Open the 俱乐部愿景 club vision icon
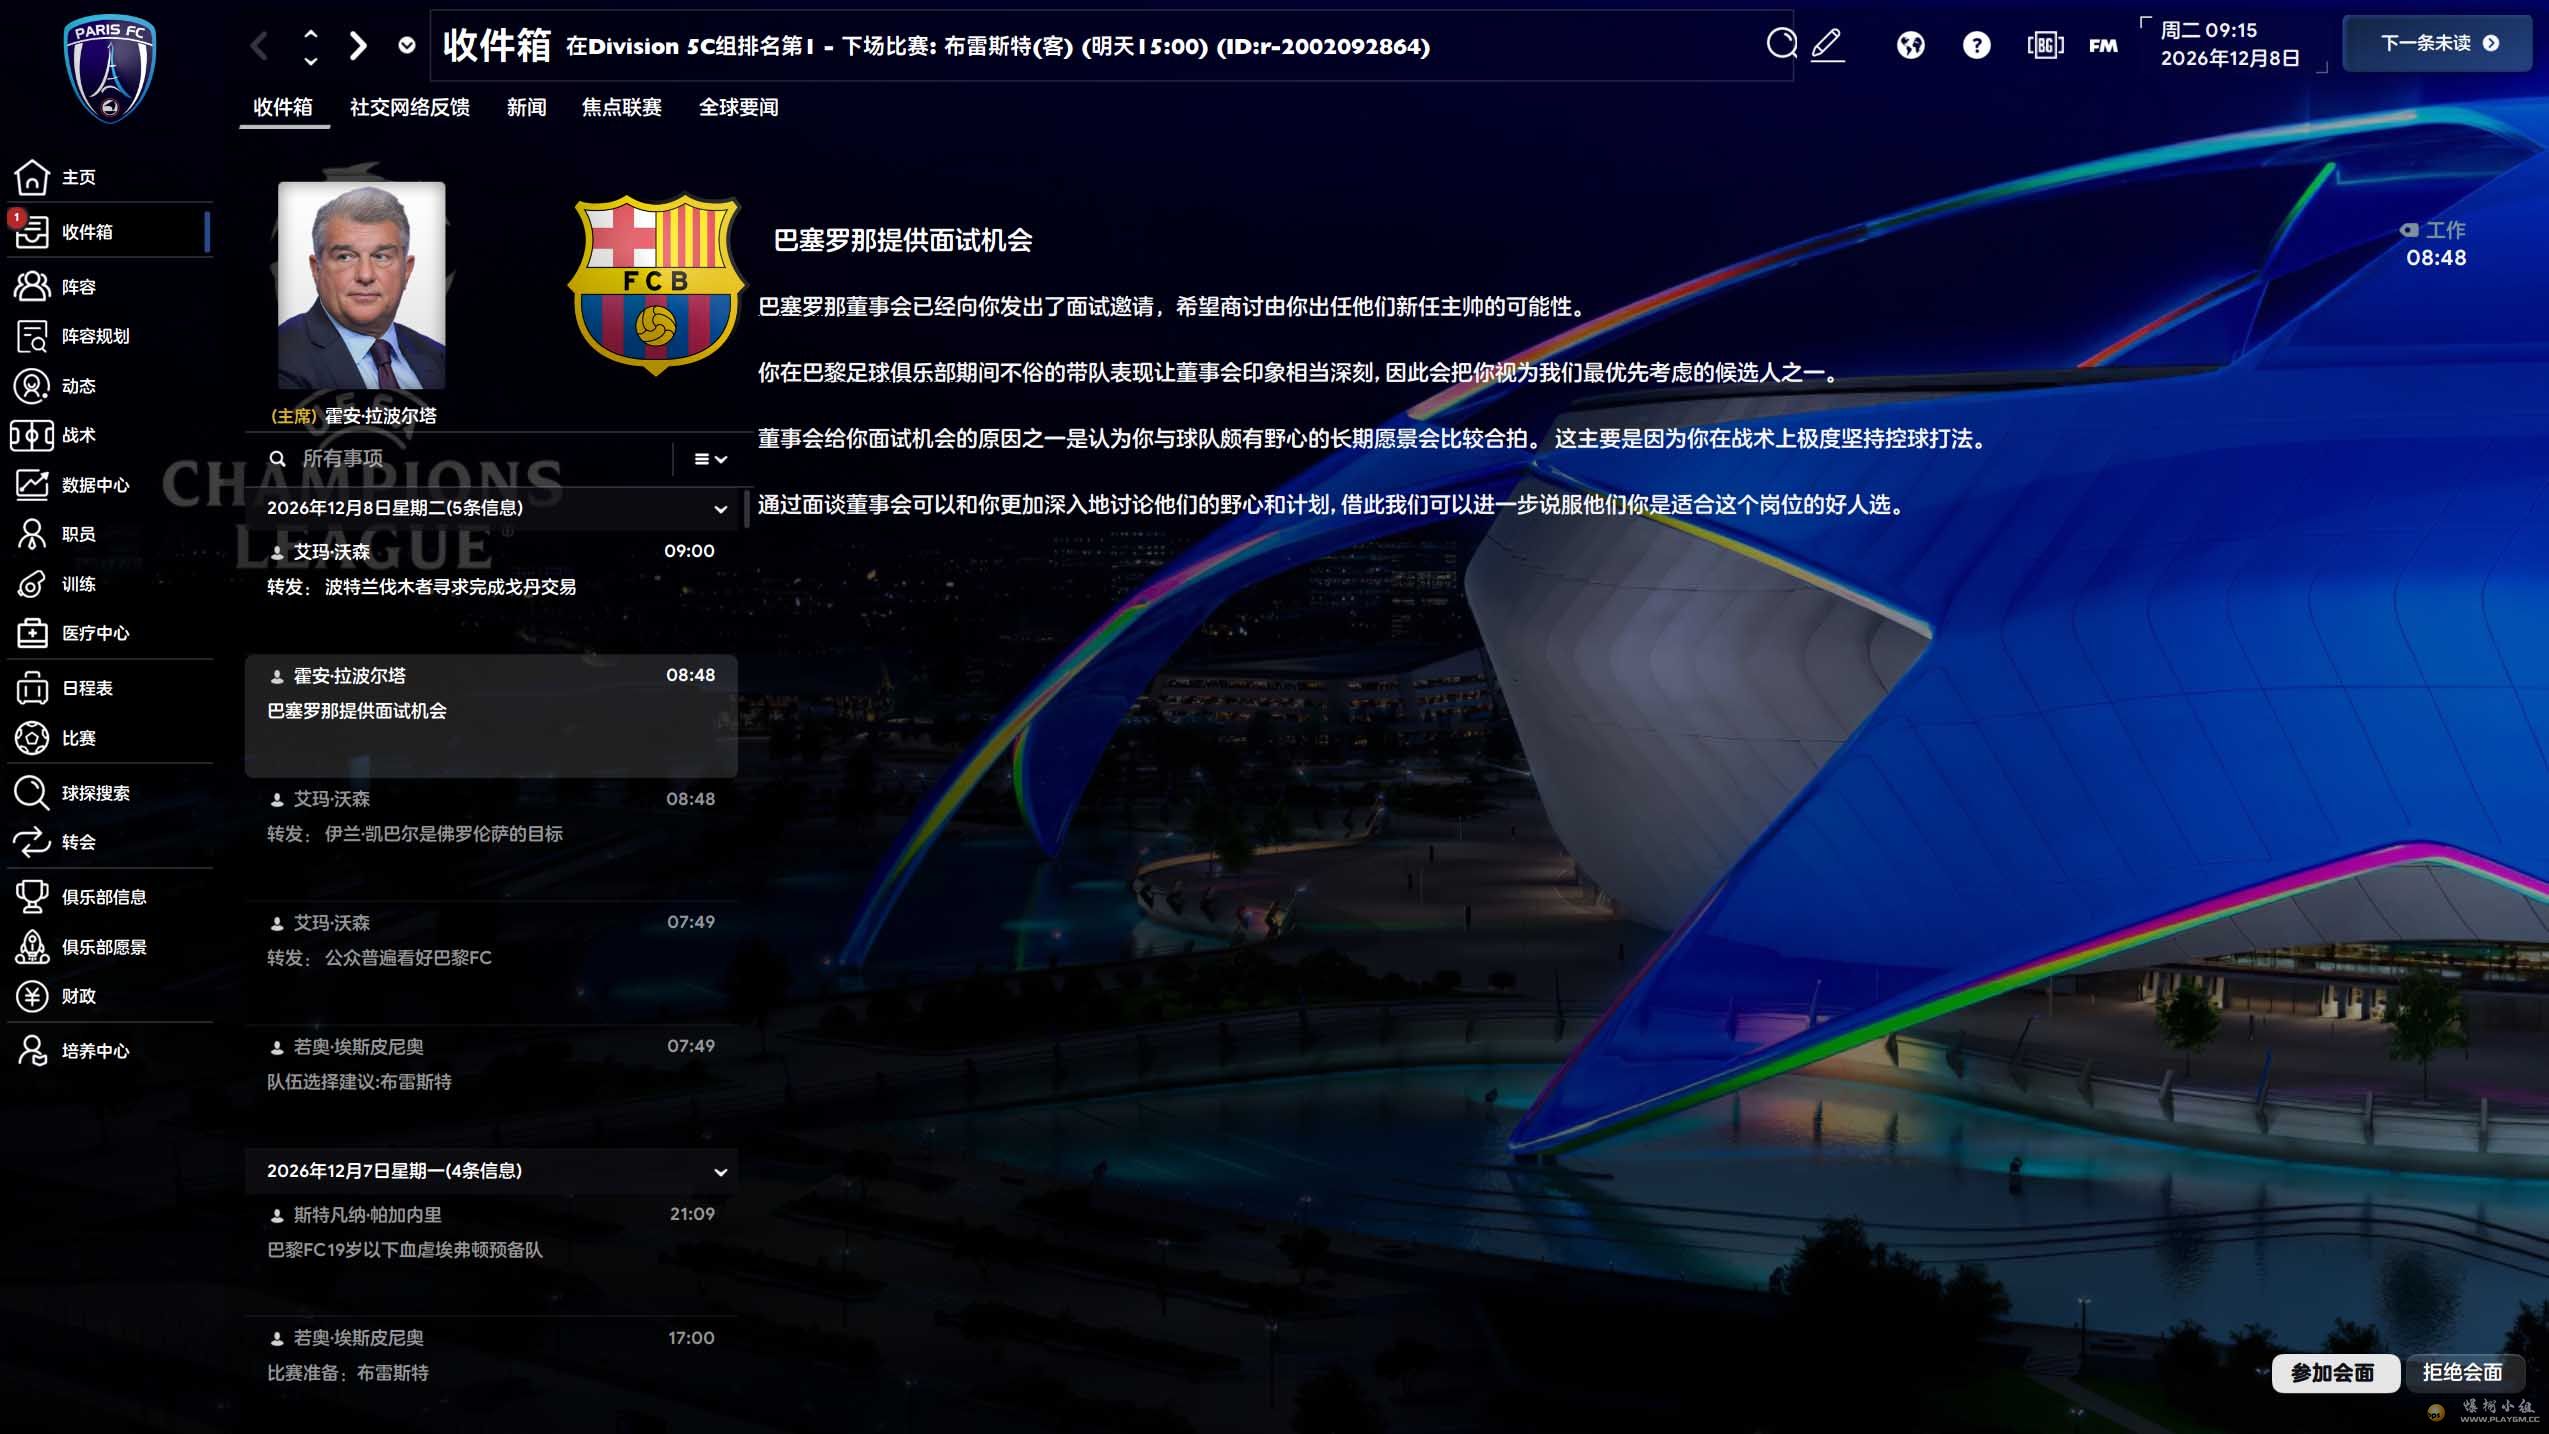Viewport: 2549px width, 1434px height. [32, 947]
